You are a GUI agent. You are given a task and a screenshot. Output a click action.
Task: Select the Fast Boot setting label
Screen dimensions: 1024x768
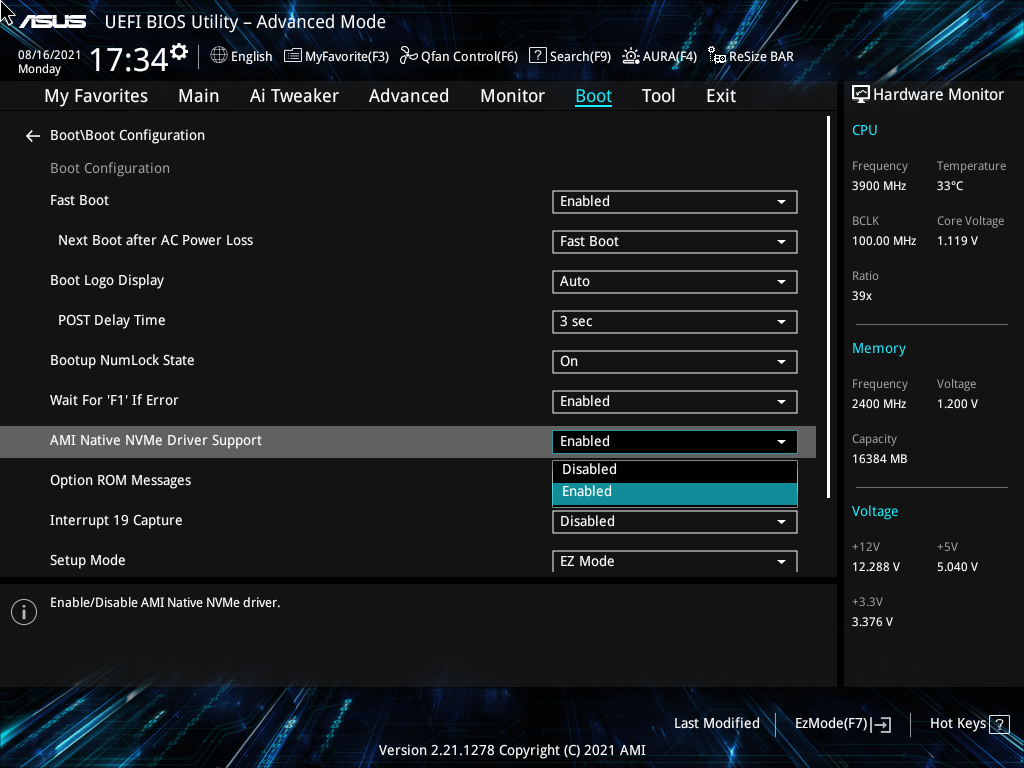pos(80,200)
